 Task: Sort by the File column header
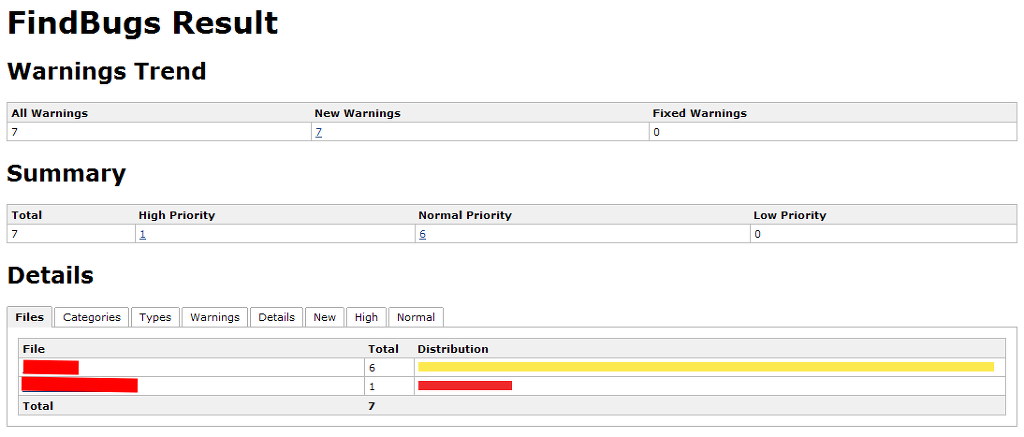[34, 349]
